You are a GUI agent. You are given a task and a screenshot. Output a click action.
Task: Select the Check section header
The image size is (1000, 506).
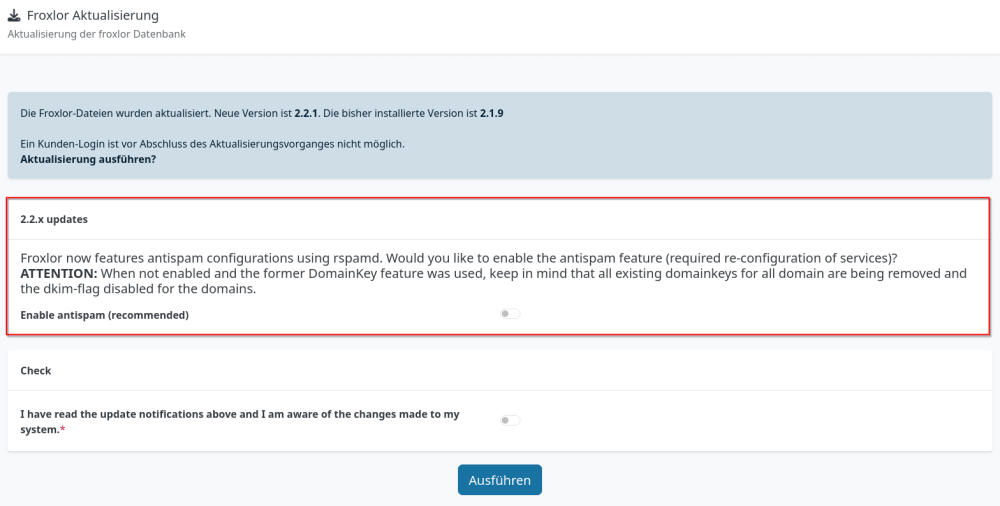coord(36,370)
